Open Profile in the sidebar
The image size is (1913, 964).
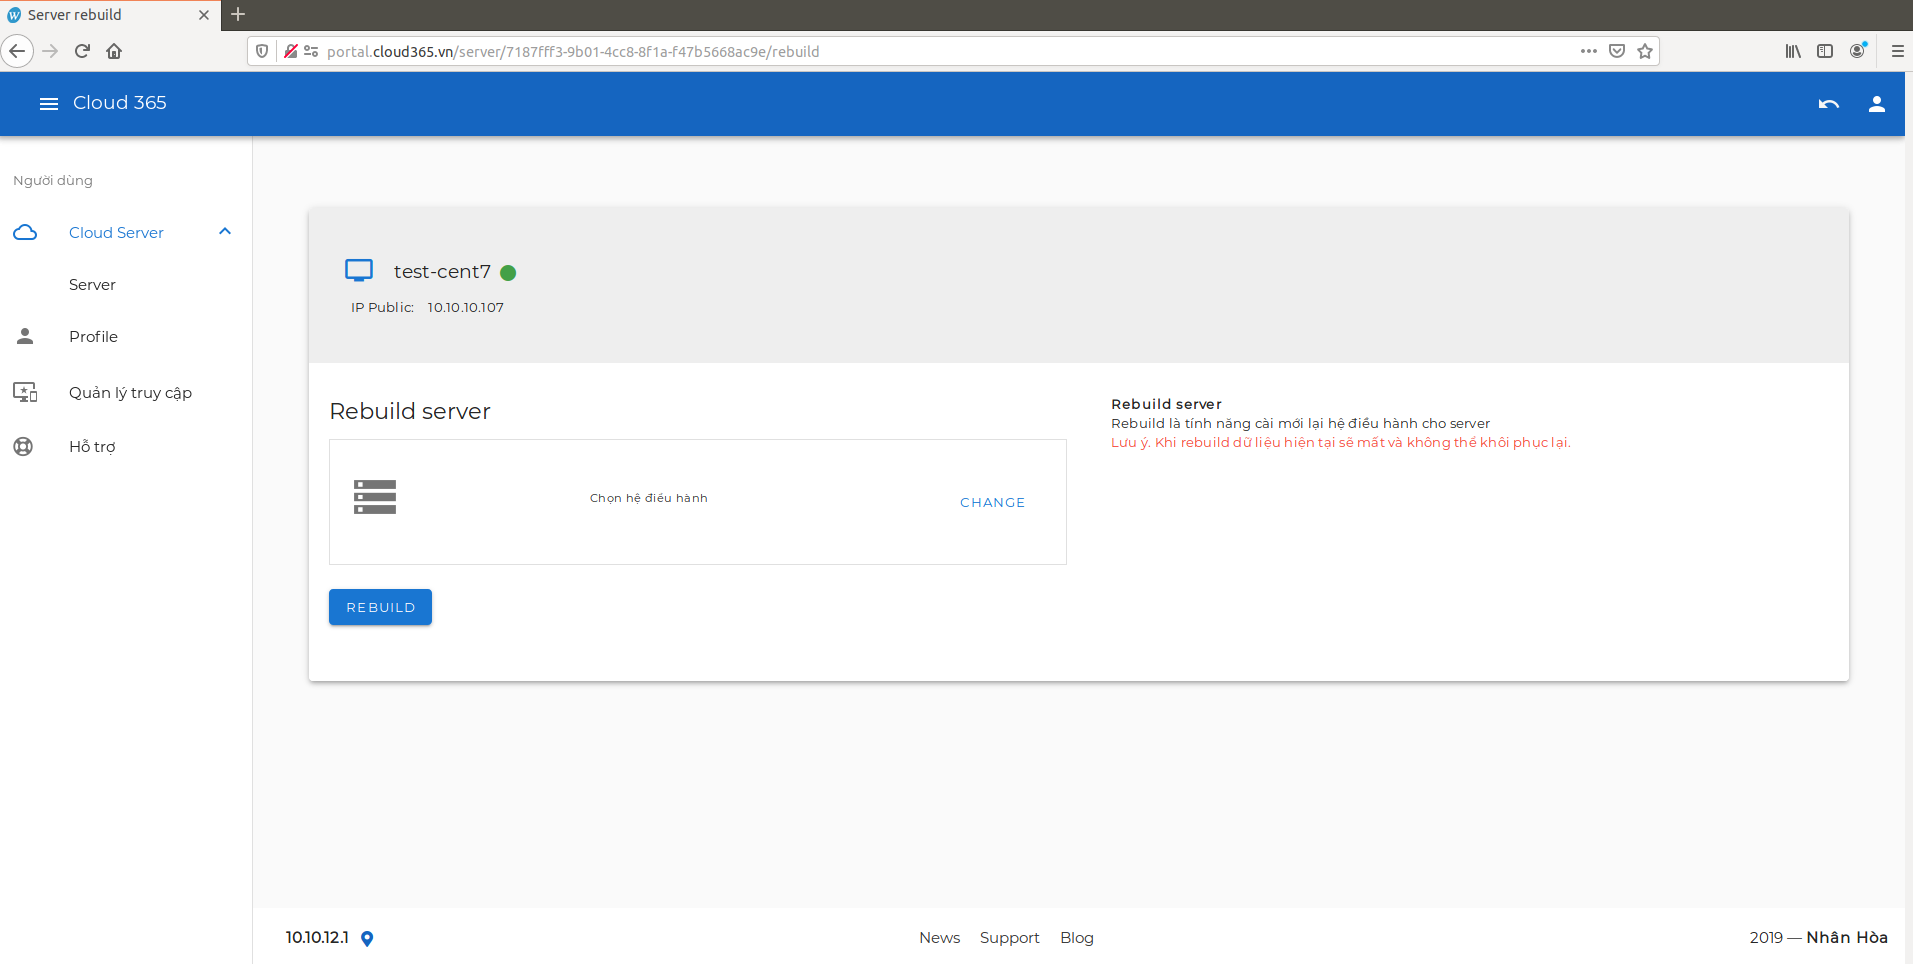click(93, 337)
